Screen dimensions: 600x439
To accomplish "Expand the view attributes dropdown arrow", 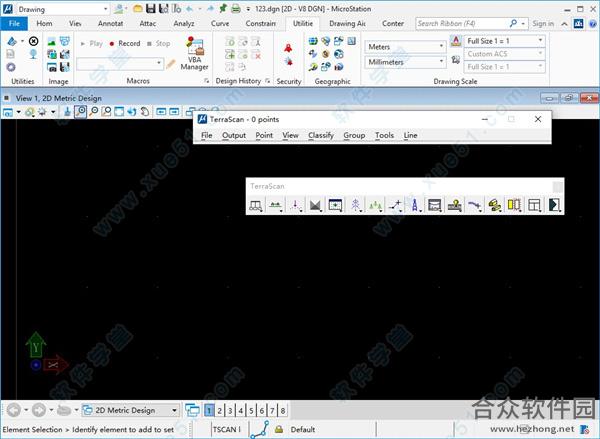I will 18,112.
